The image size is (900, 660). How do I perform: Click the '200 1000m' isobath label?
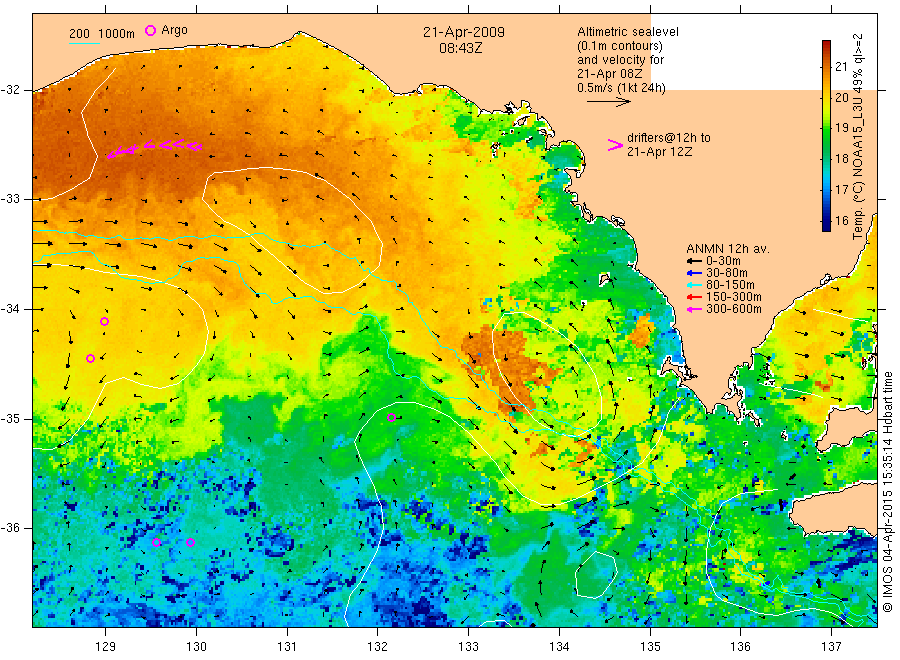[102, 34]
